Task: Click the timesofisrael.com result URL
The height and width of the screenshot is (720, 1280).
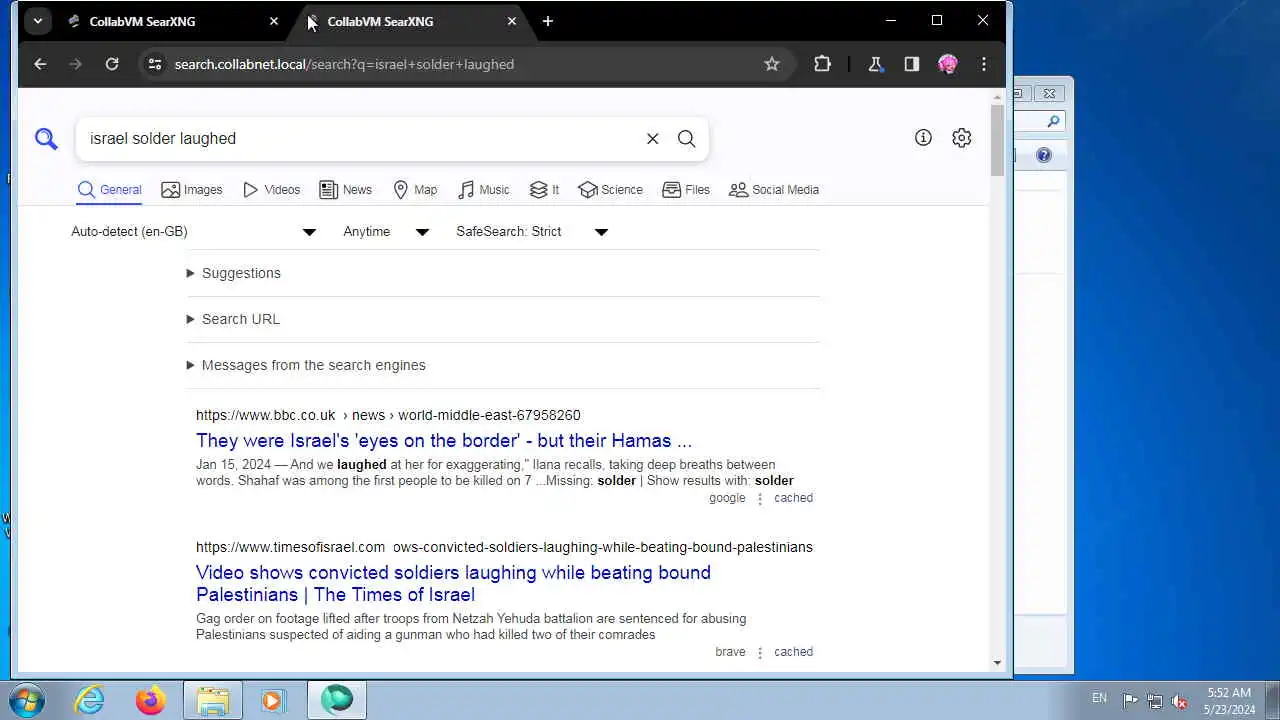Action: 504,547
